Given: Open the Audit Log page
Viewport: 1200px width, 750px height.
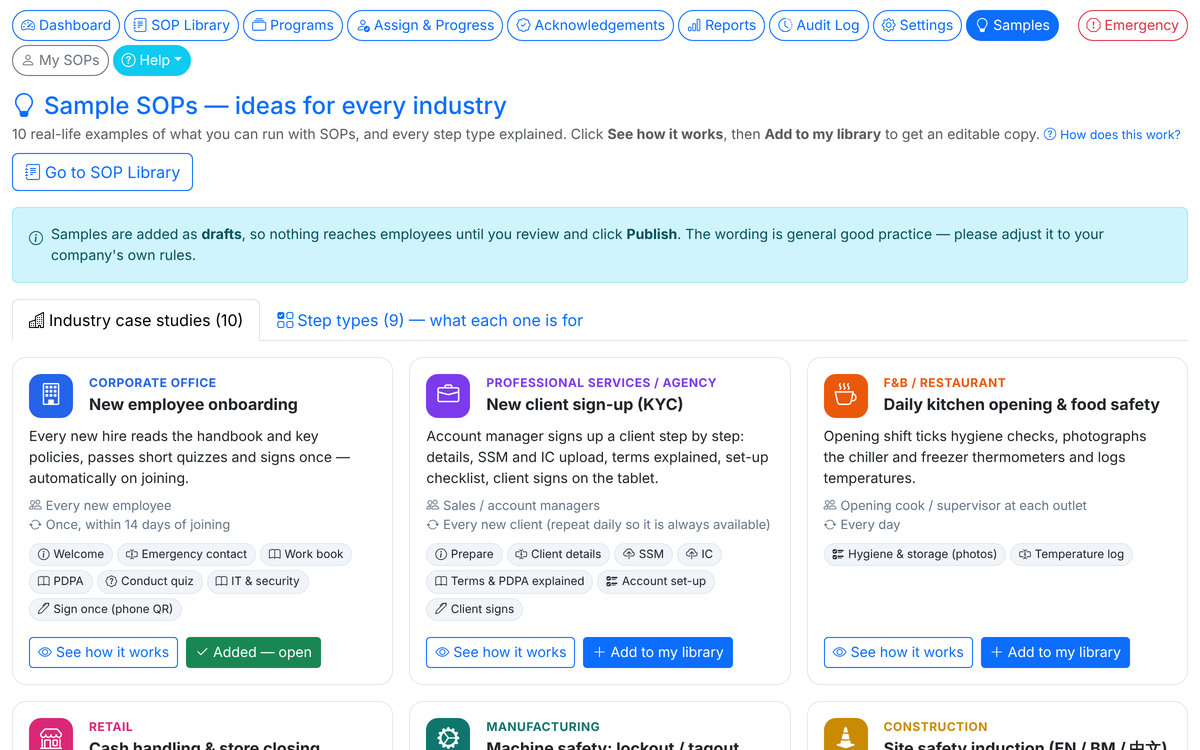Looking at the screenshot, I should pyautogui.click(x=819, y=25).
